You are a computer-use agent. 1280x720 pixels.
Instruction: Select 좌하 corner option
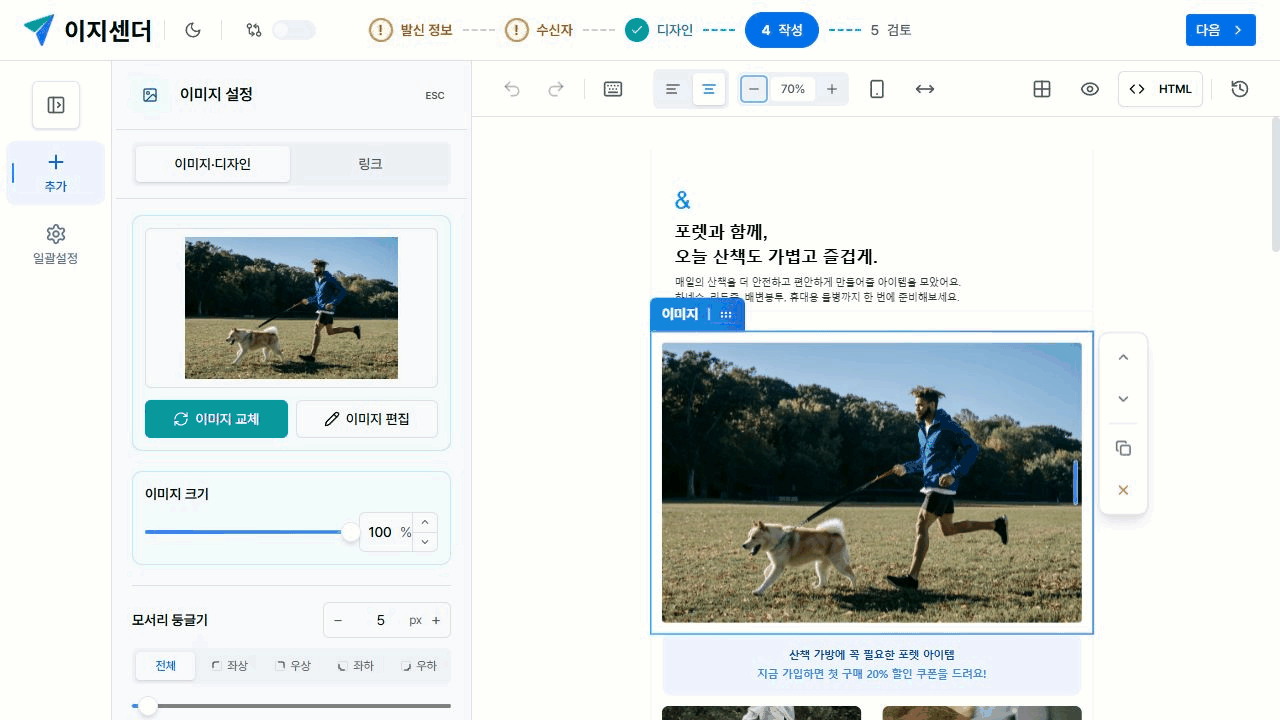pyautogui.click(x=356, y=666)
